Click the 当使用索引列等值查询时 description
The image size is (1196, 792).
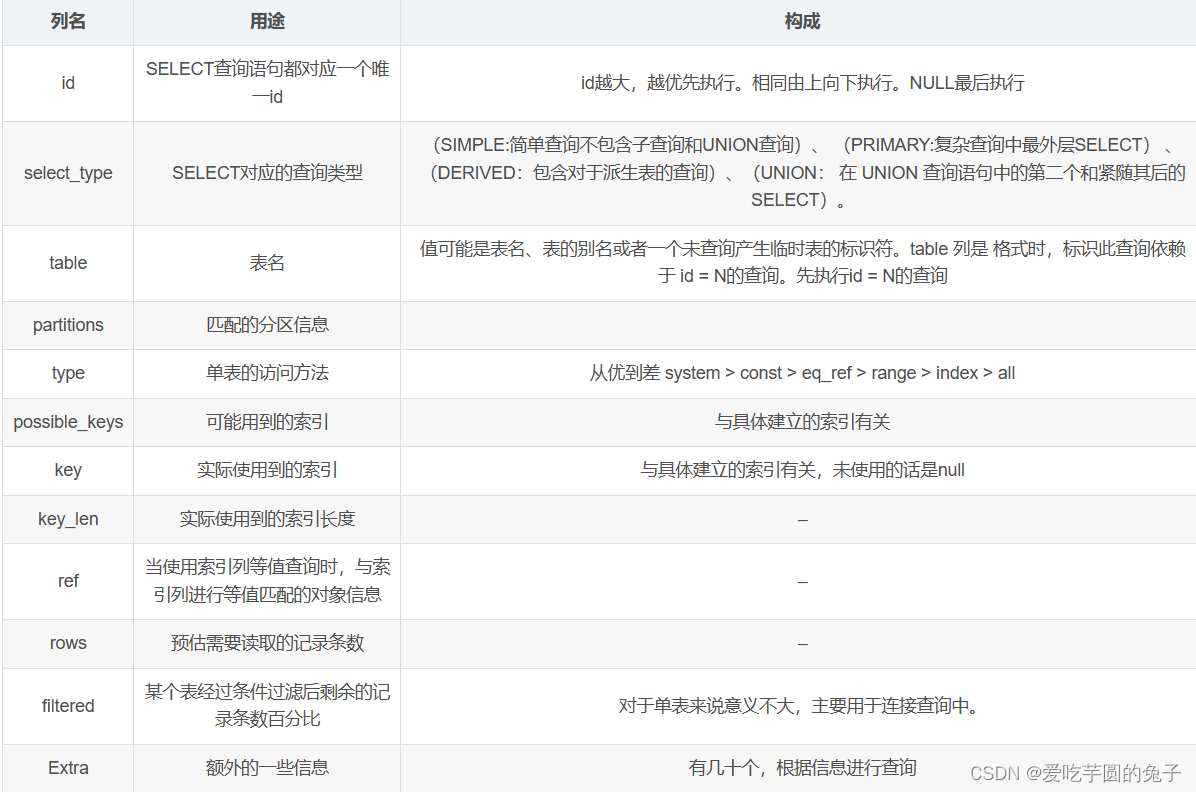(267, 581)
